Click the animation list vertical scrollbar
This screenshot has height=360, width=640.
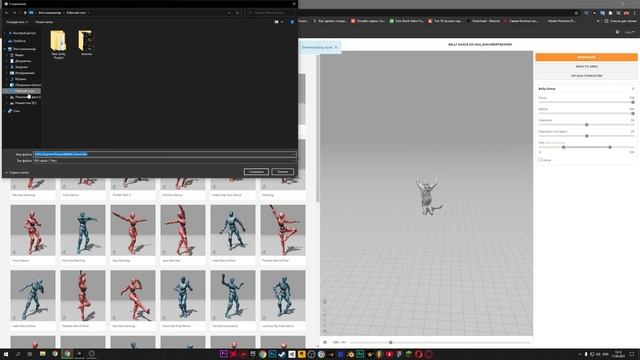tap(318, 129)
